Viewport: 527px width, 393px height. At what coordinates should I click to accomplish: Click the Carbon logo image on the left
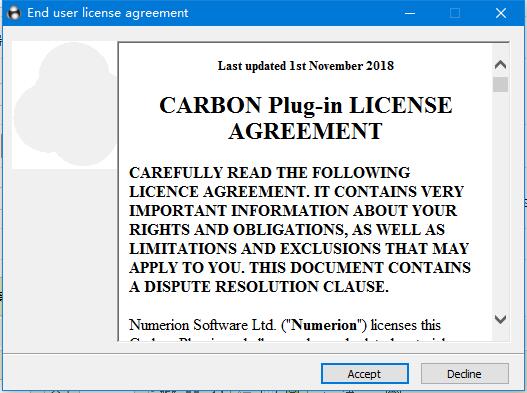(65, 105)
